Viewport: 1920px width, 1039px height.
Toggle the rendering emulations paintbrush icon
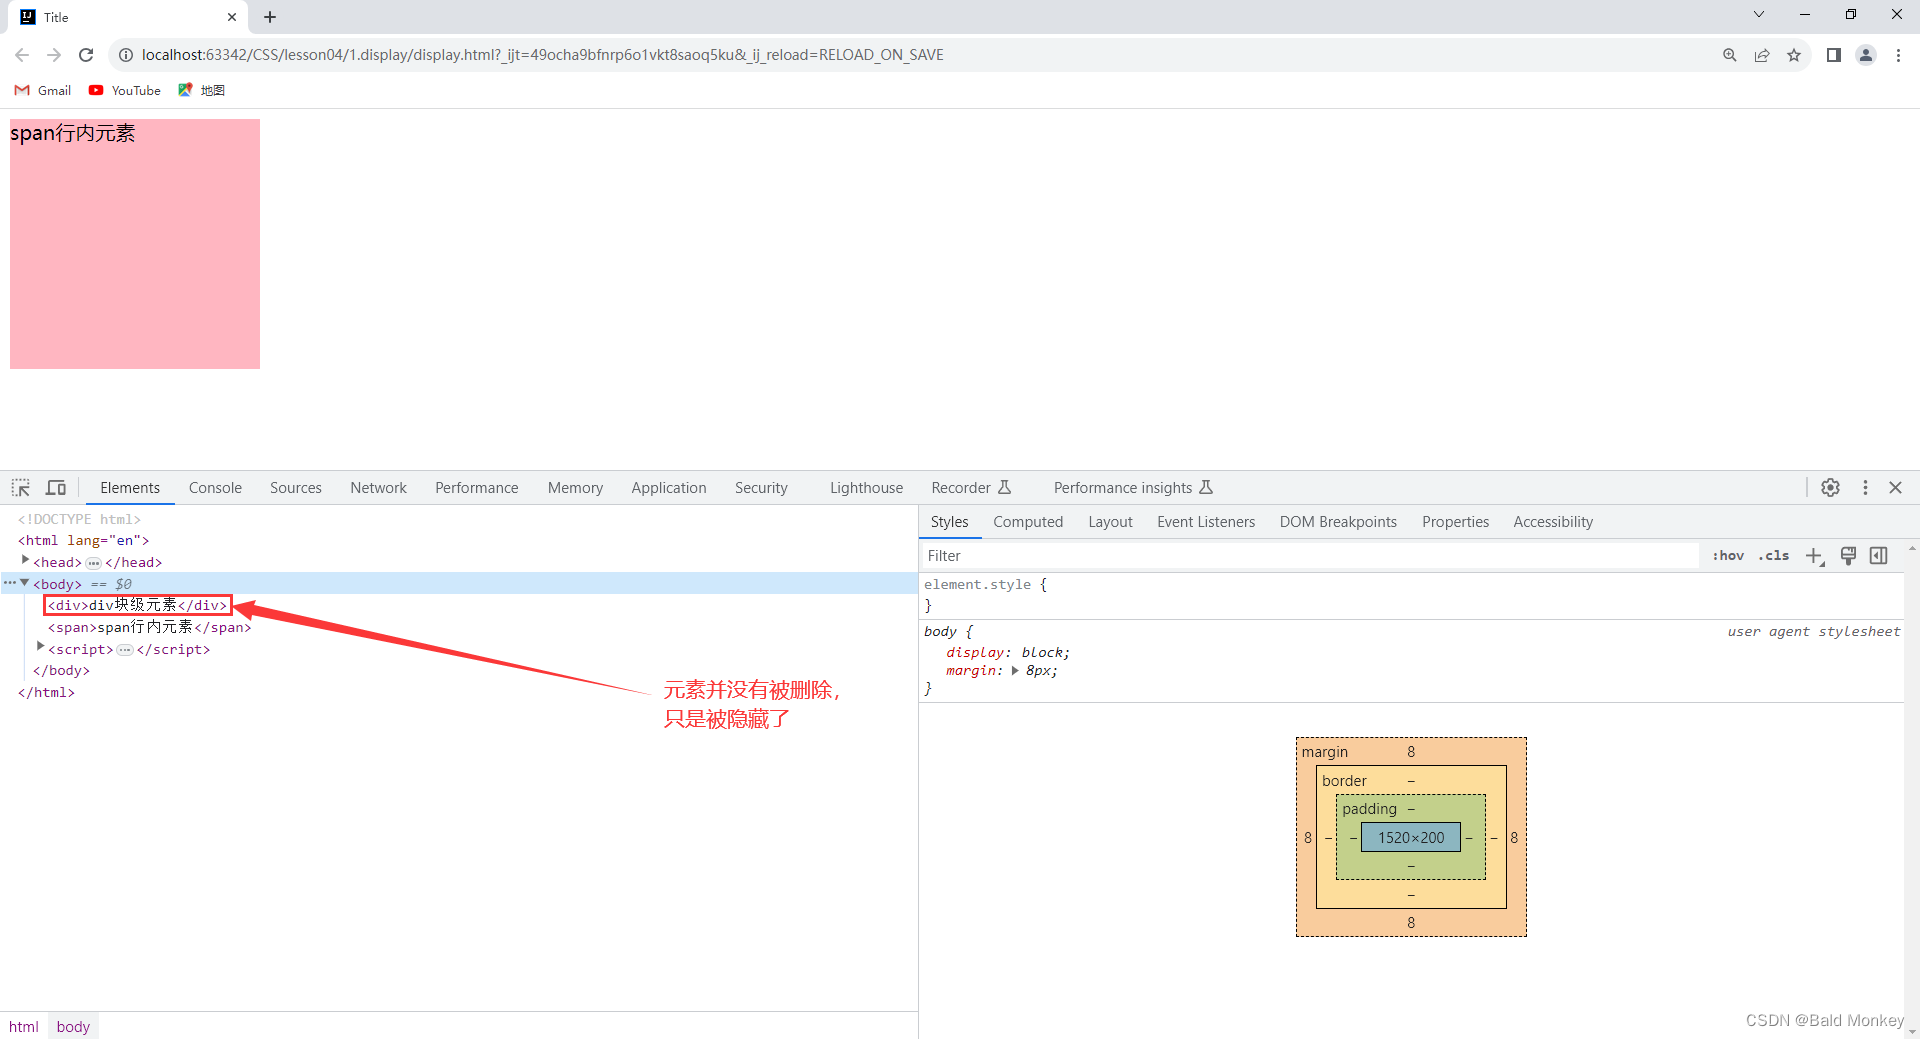pyautogui.click(x=1848, y=555)
